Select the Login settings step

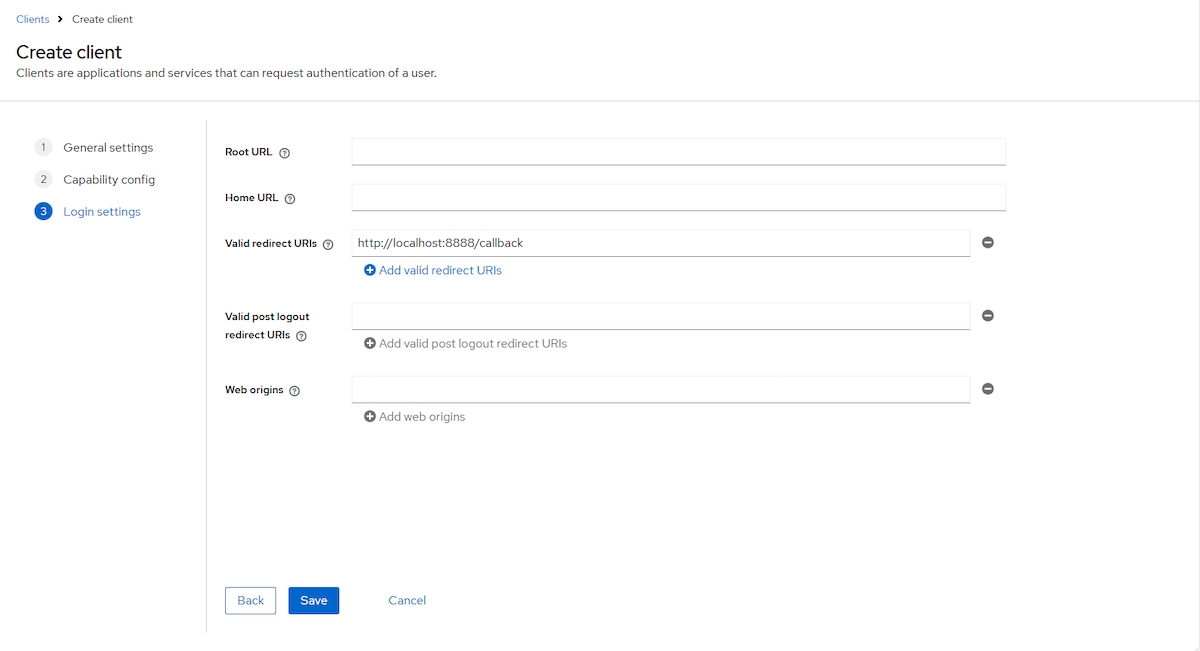[x=101, y=212]
